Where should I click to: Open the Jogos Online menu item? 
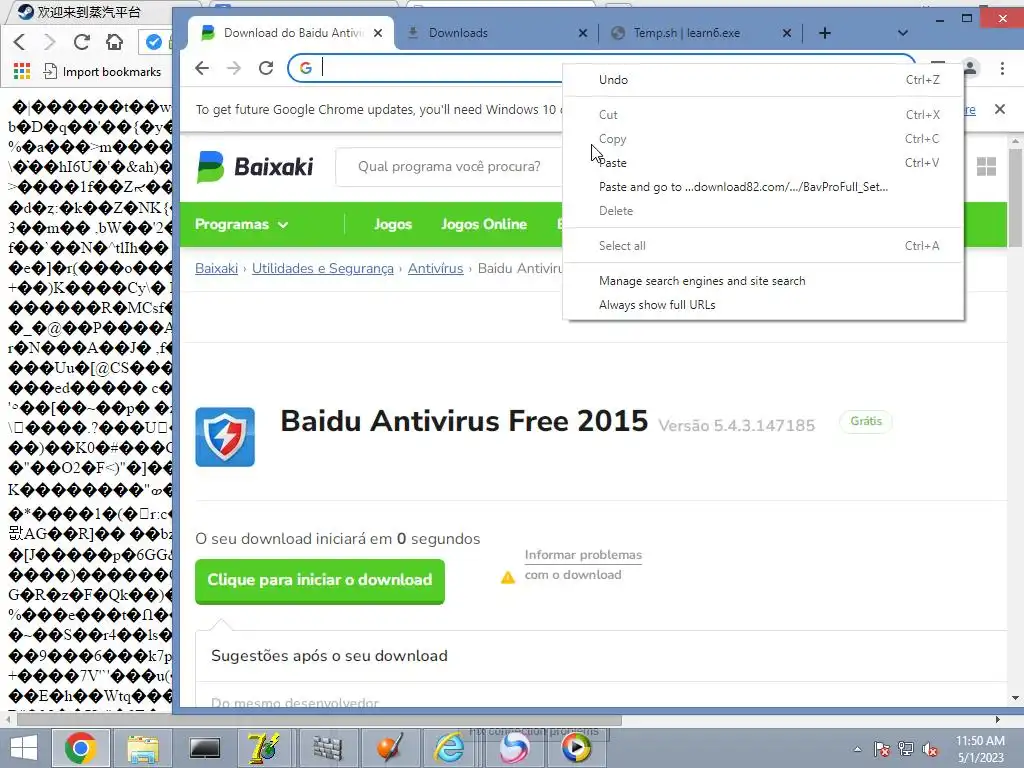[484, 225]
